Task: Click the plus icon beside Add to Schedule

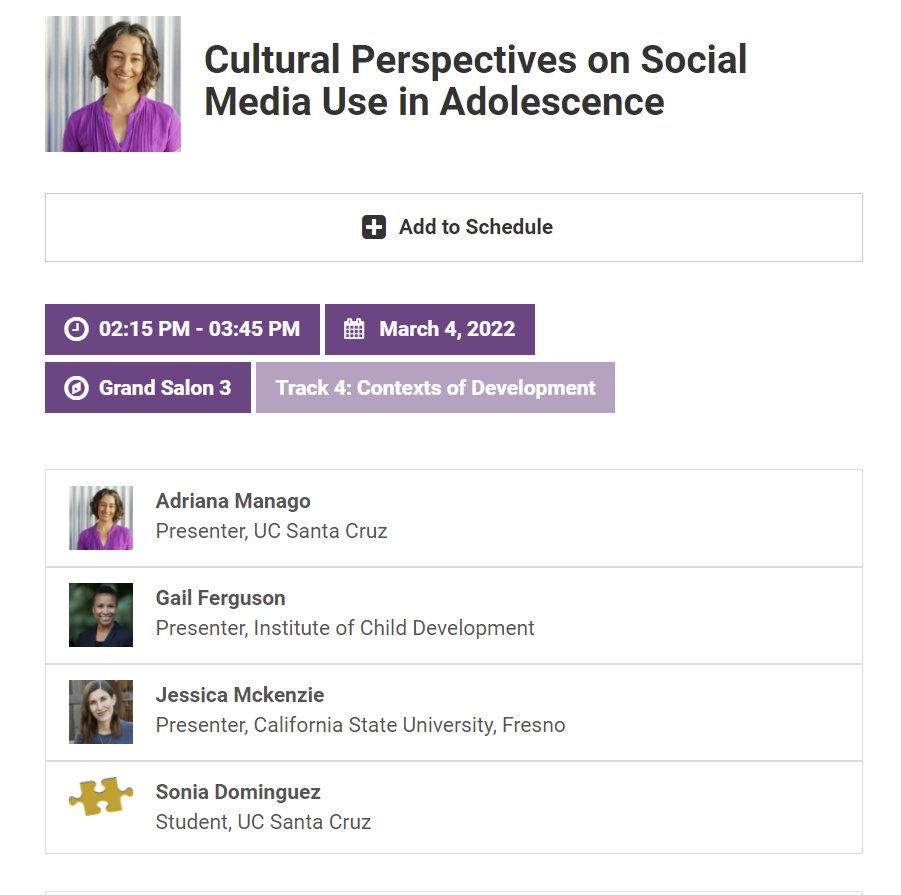Action: pyautogui.click(x=374, y=227)
